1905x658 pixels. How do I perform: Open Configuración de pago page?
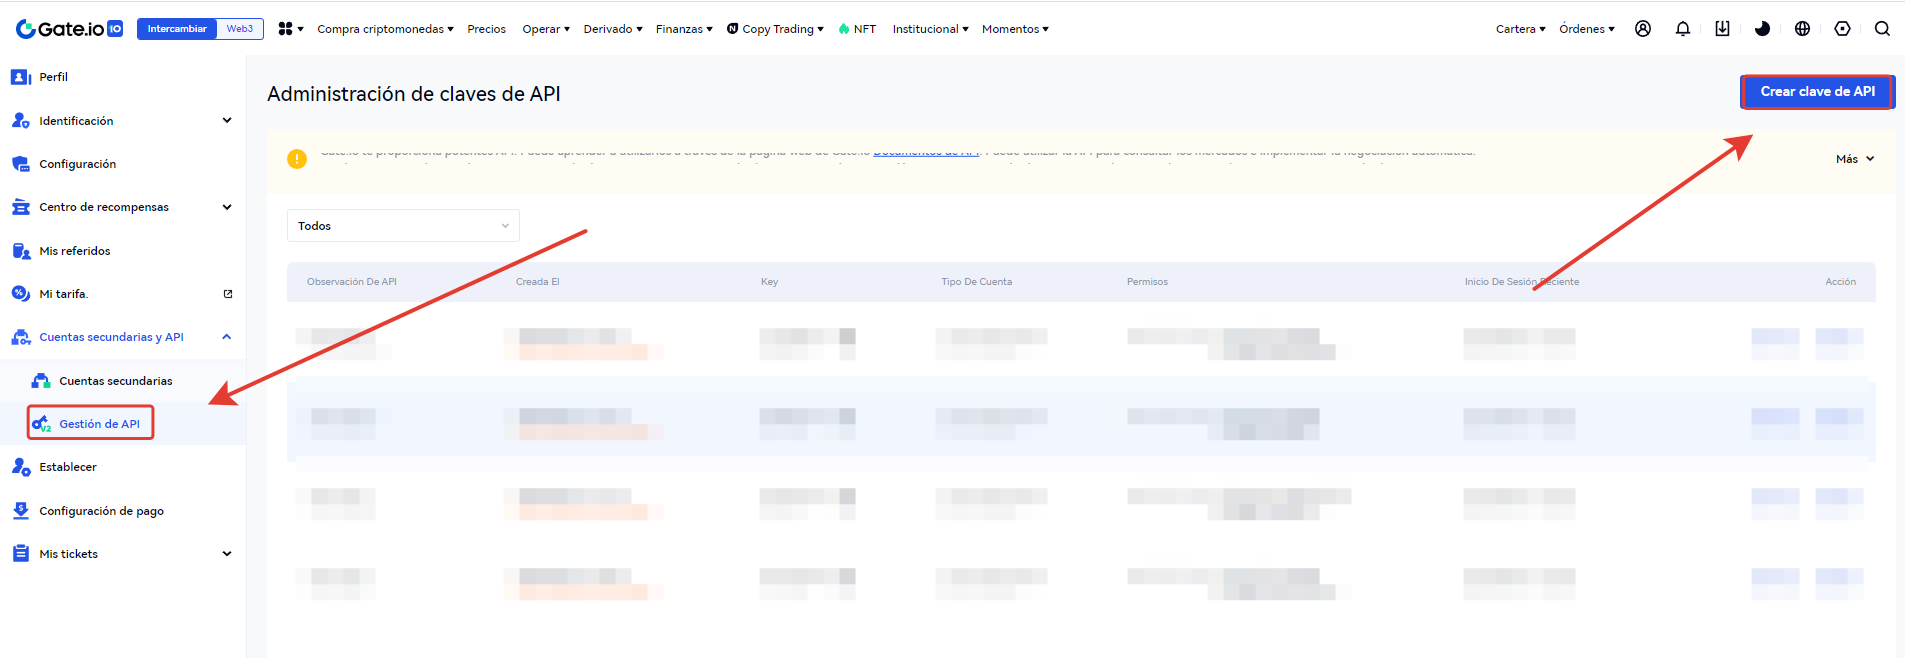(101, 511)
